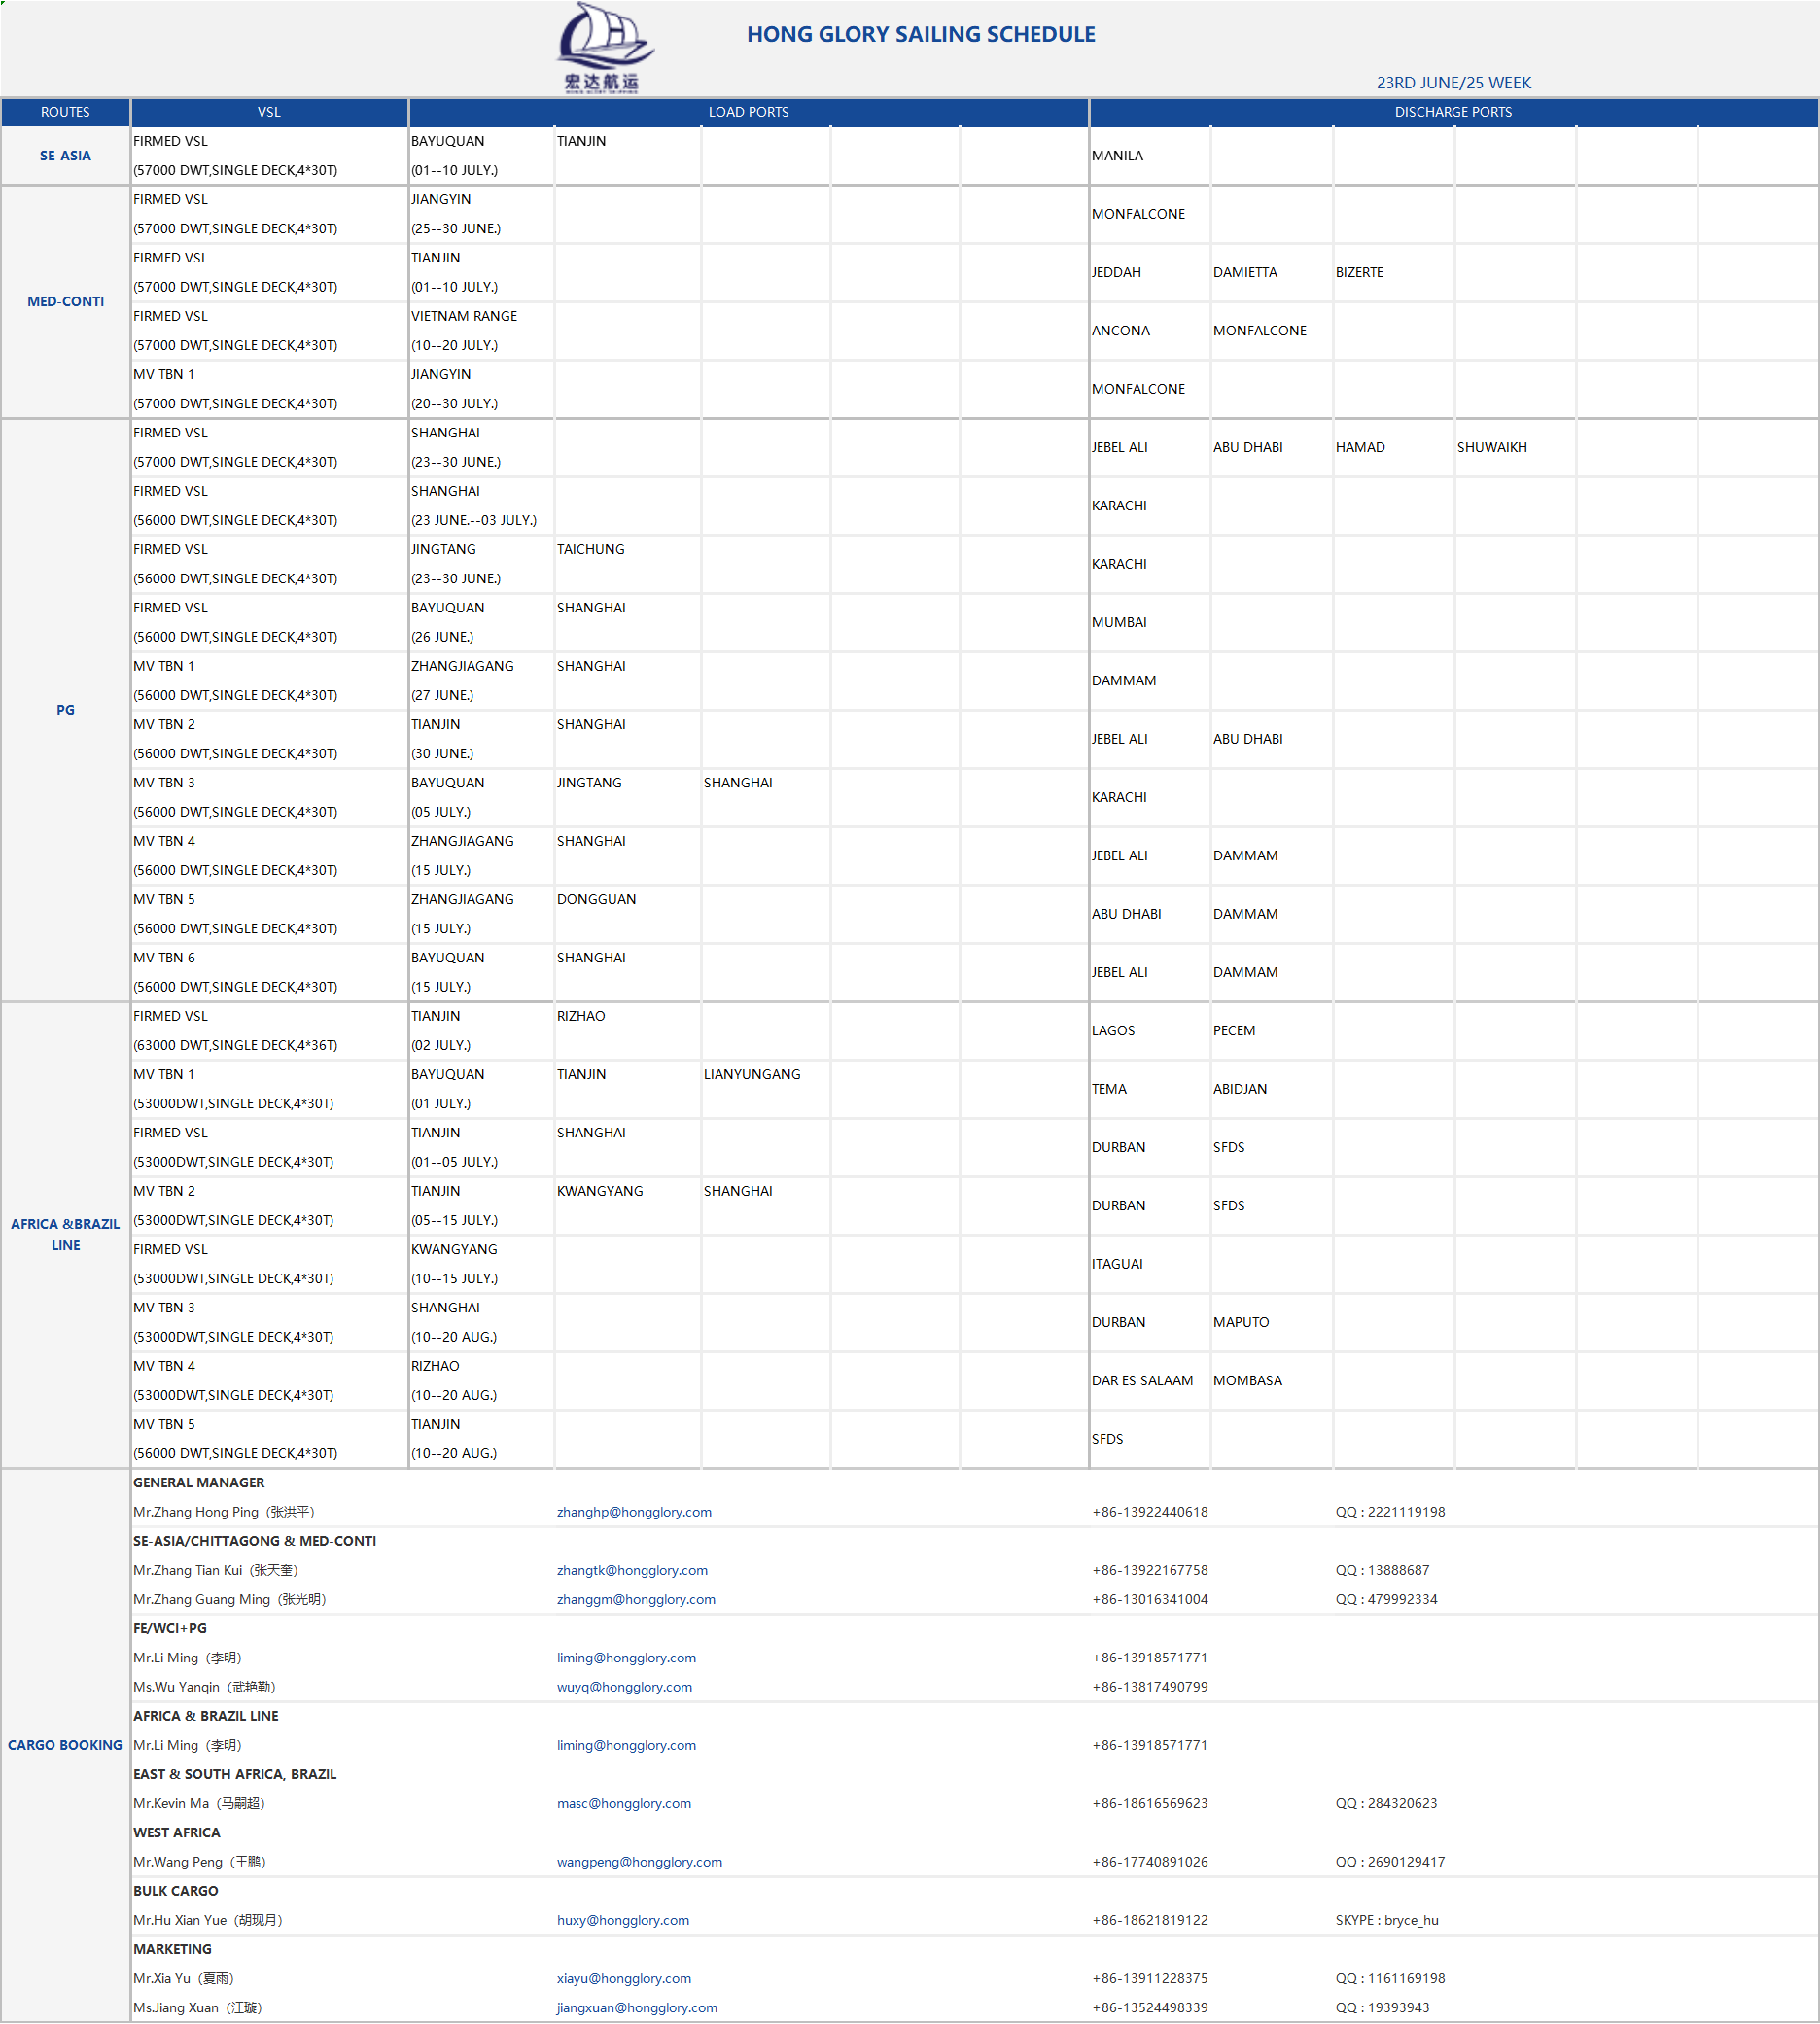Open liming@hongglory.com link under Africa & Brazil Line
Viewport: 1820px width, 2024px height.
(x=626, y=1745)
